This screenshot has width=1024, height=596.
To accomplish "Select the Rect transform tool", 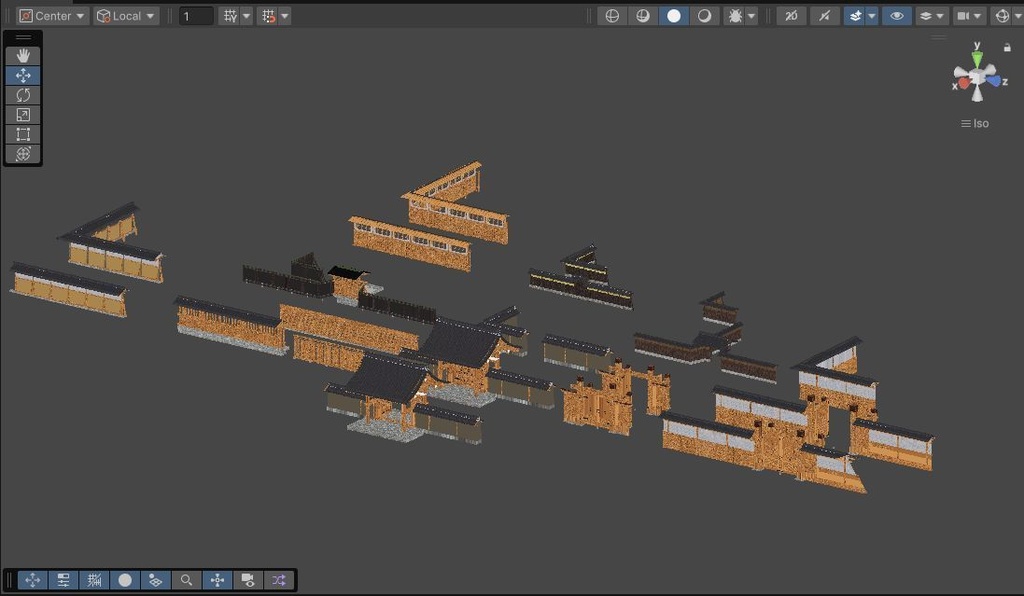I will point(23,134).
